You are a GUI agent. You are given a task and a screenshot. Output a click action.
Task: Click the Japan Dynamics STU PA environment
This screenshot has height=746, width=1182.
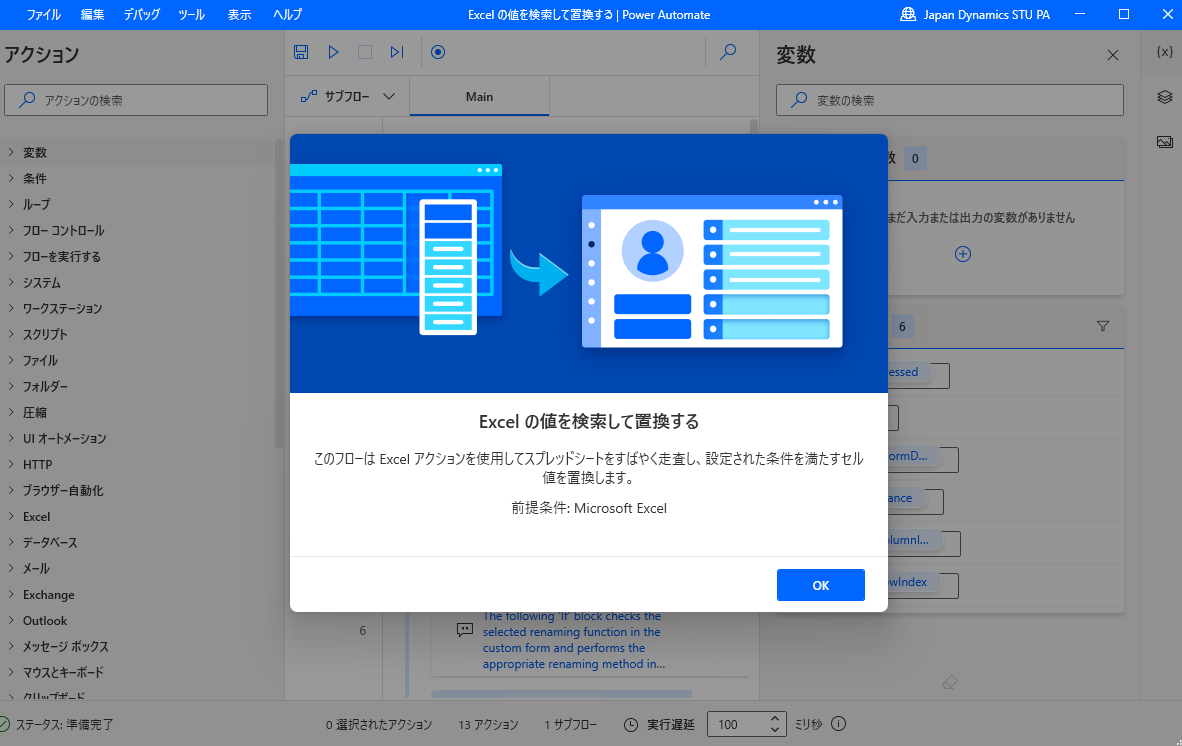(x=975, y=14)
